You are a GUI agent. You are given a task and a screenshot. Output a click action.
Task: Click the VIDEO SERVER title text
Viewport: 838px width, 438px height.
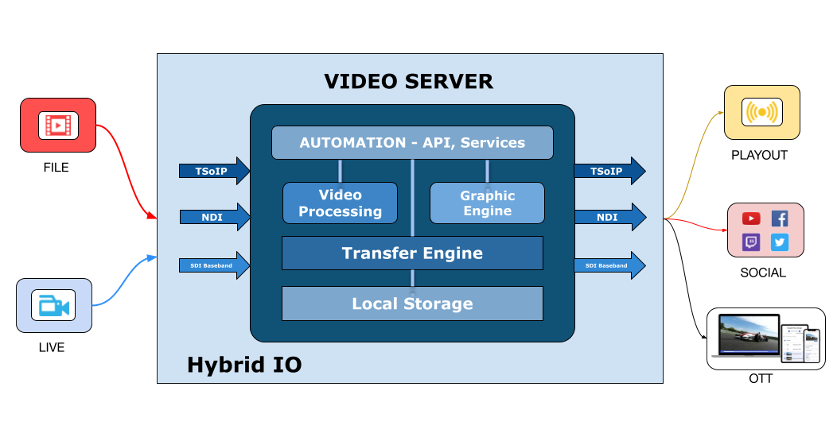coord(408,82)
